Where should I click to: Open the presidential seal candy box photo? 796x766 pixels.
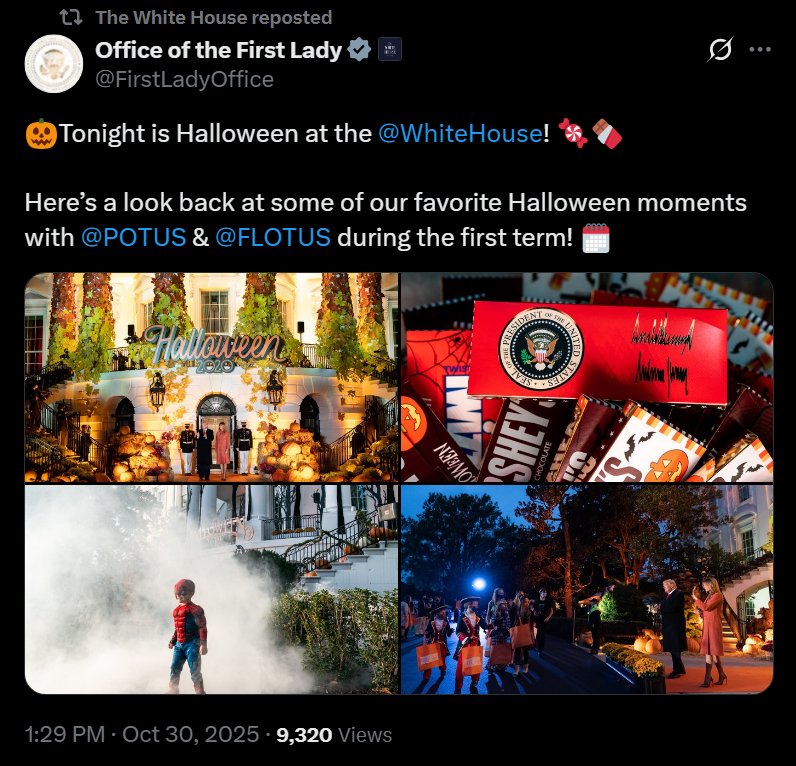pos(587,377)
